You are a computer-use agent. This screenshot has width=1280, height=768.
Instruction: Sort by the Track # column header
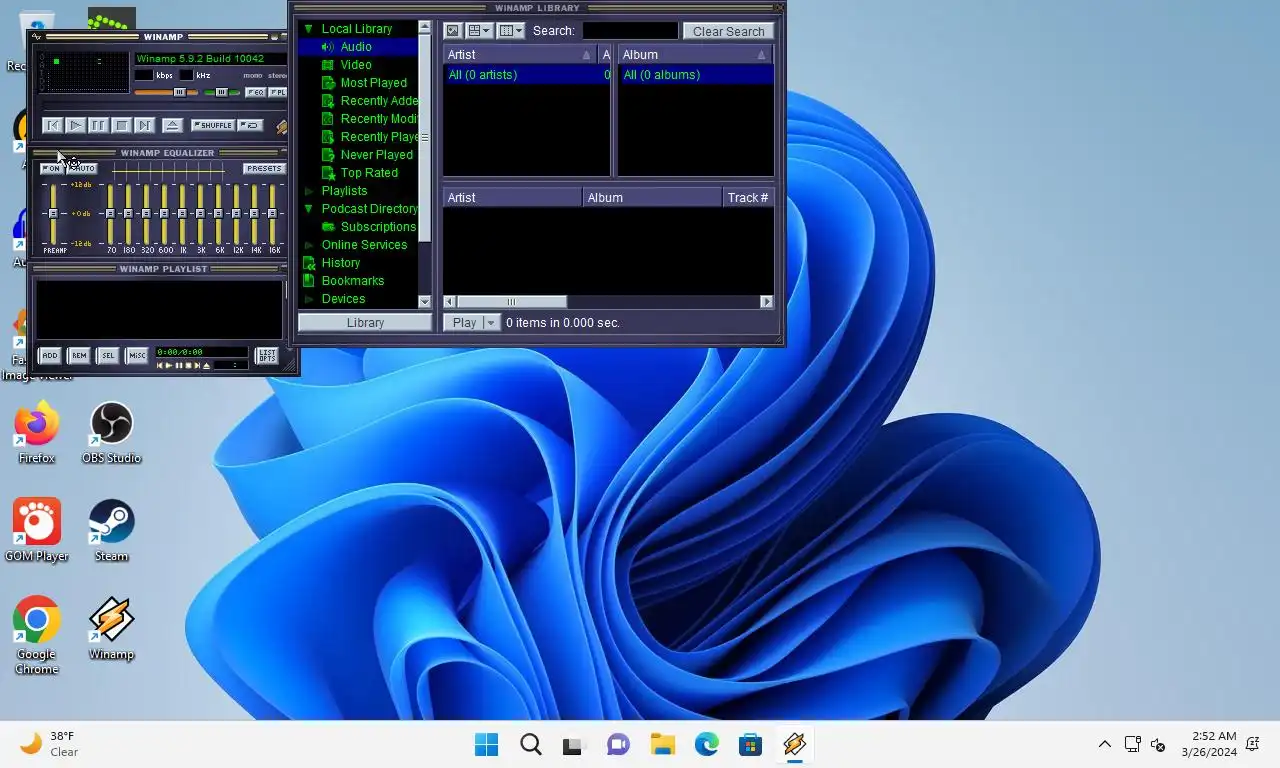[748, 198]
